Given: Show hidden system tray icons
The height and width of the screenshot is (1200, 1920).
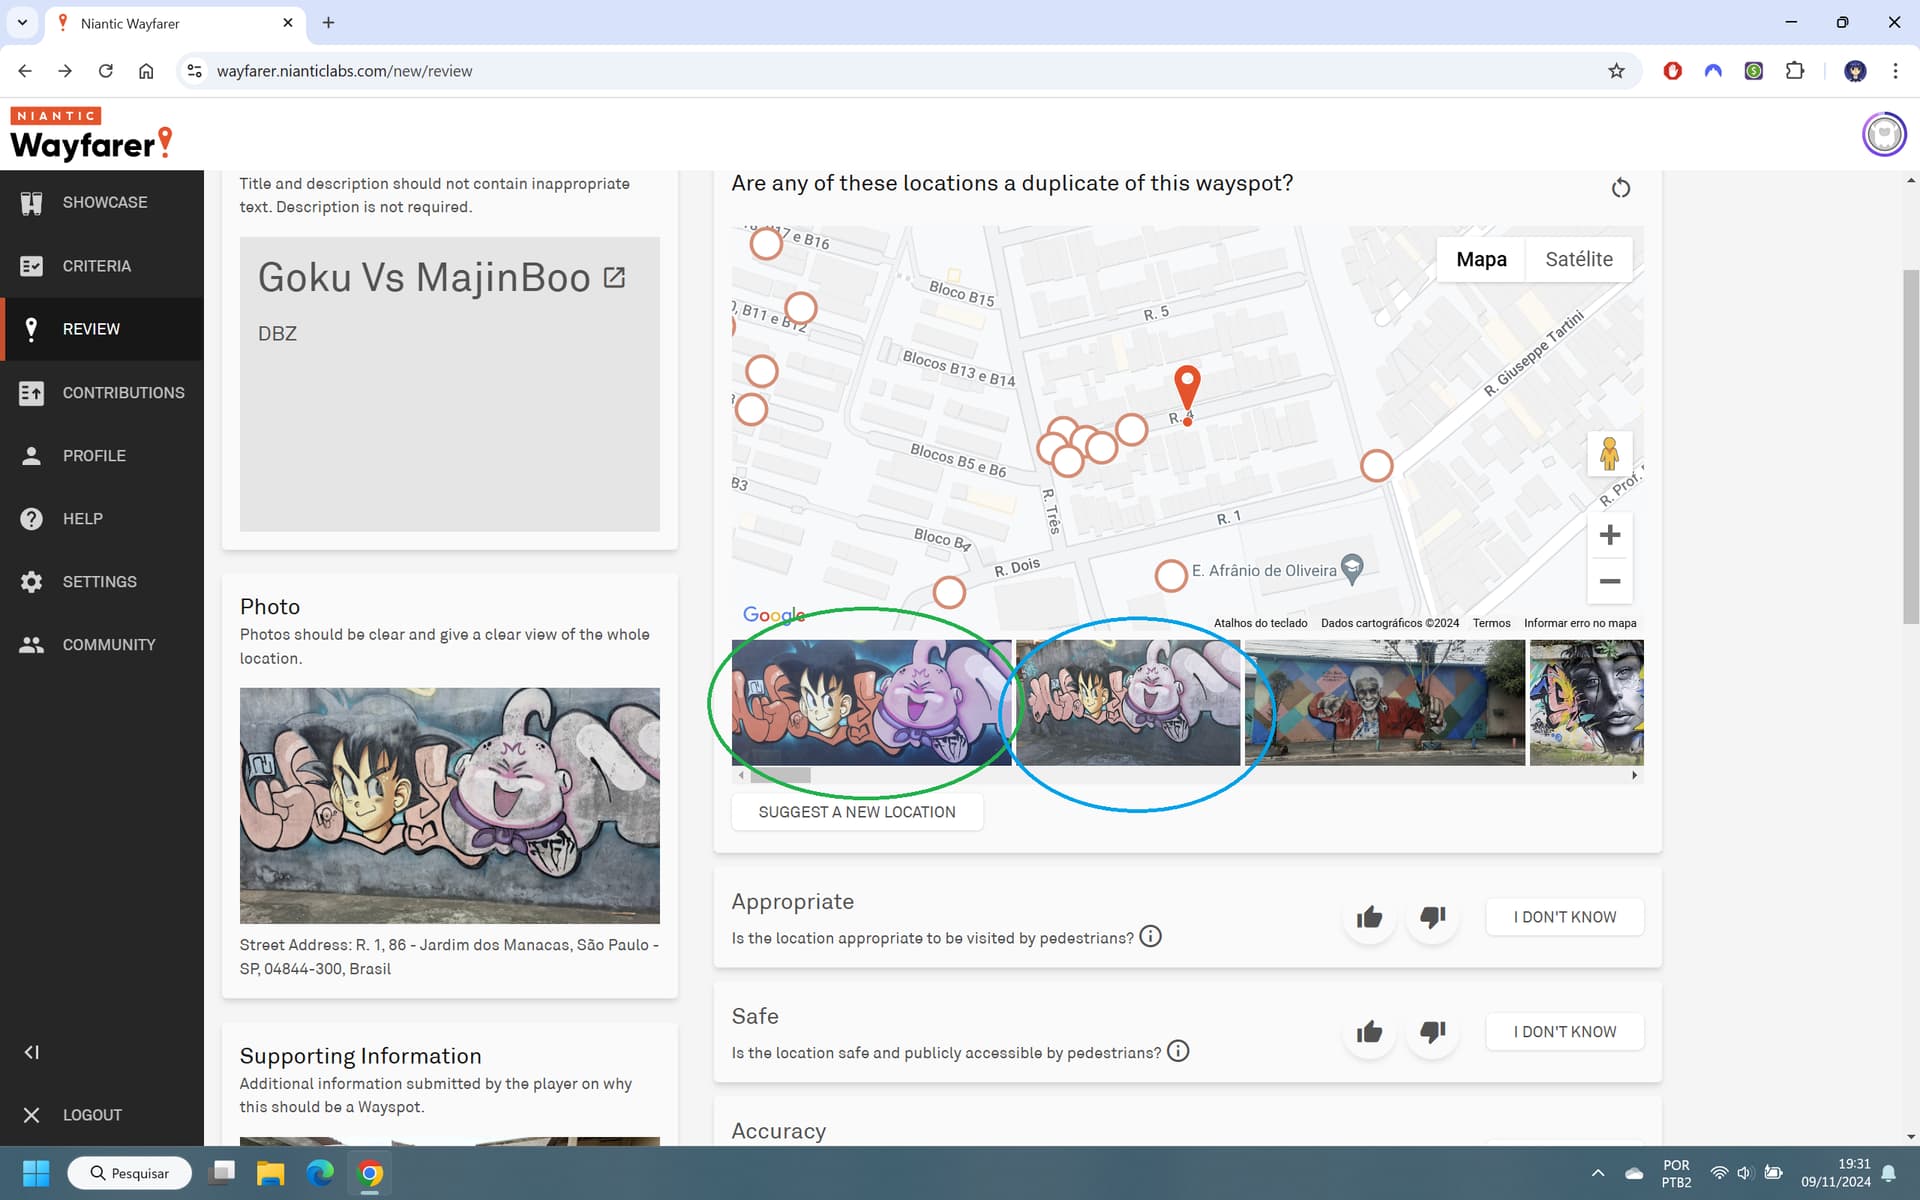Looking at the screenshot, I should click(x=1597, y=1173).
